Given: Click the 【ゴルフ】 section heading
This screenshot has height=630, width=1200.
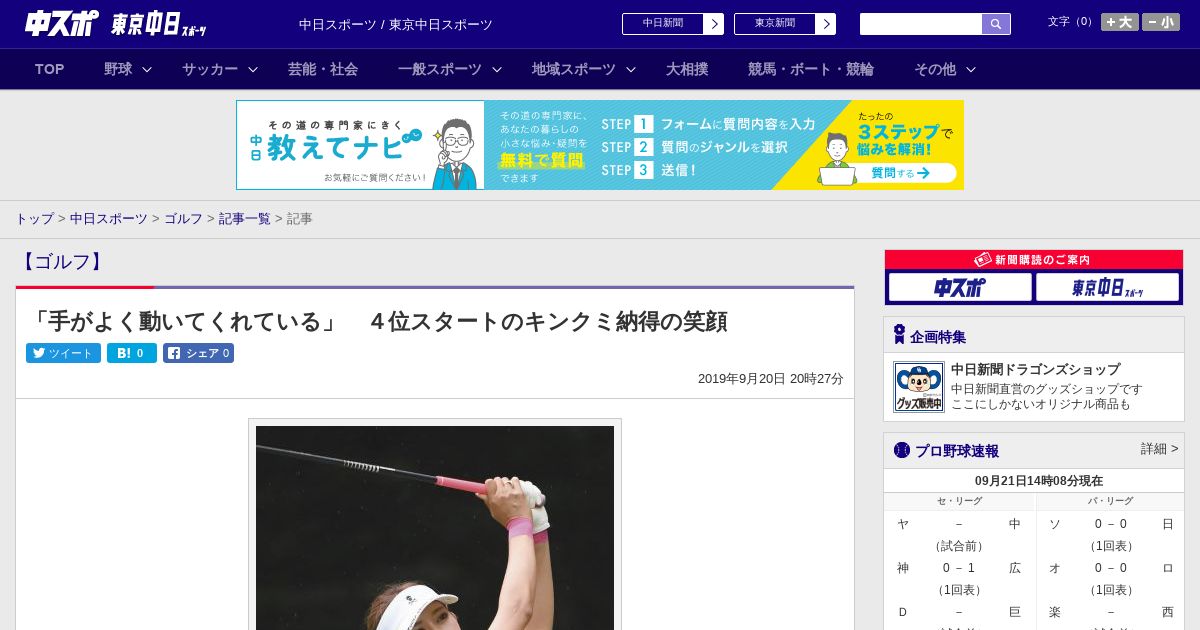Looking at the screenshot, I should pyautogui.click(x=63, y=262).
